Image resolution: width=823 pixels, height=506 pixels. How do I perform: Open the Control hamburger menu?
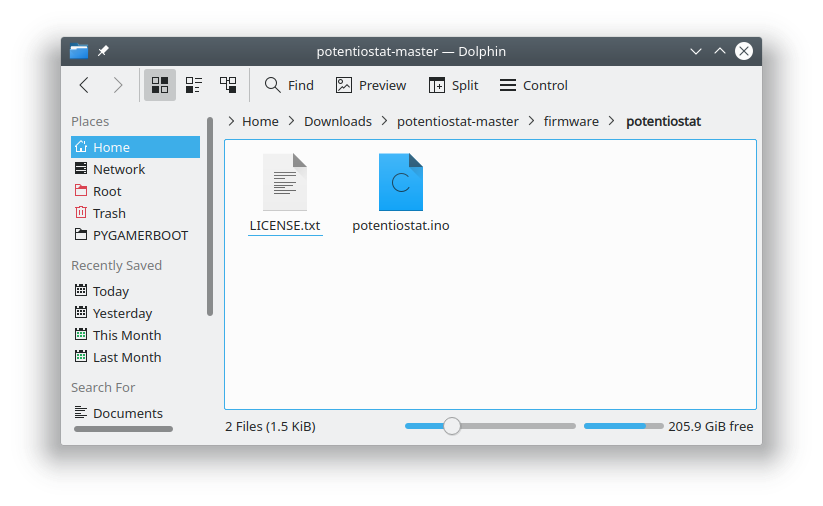coord(533,85)
